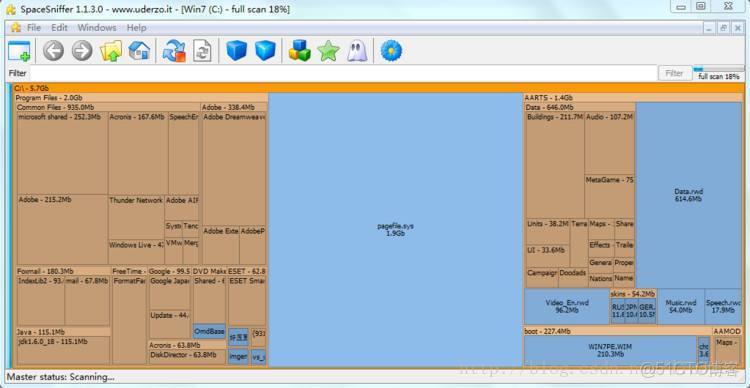Open the Windows menu
750x388 pixels.
pos(97,28)
